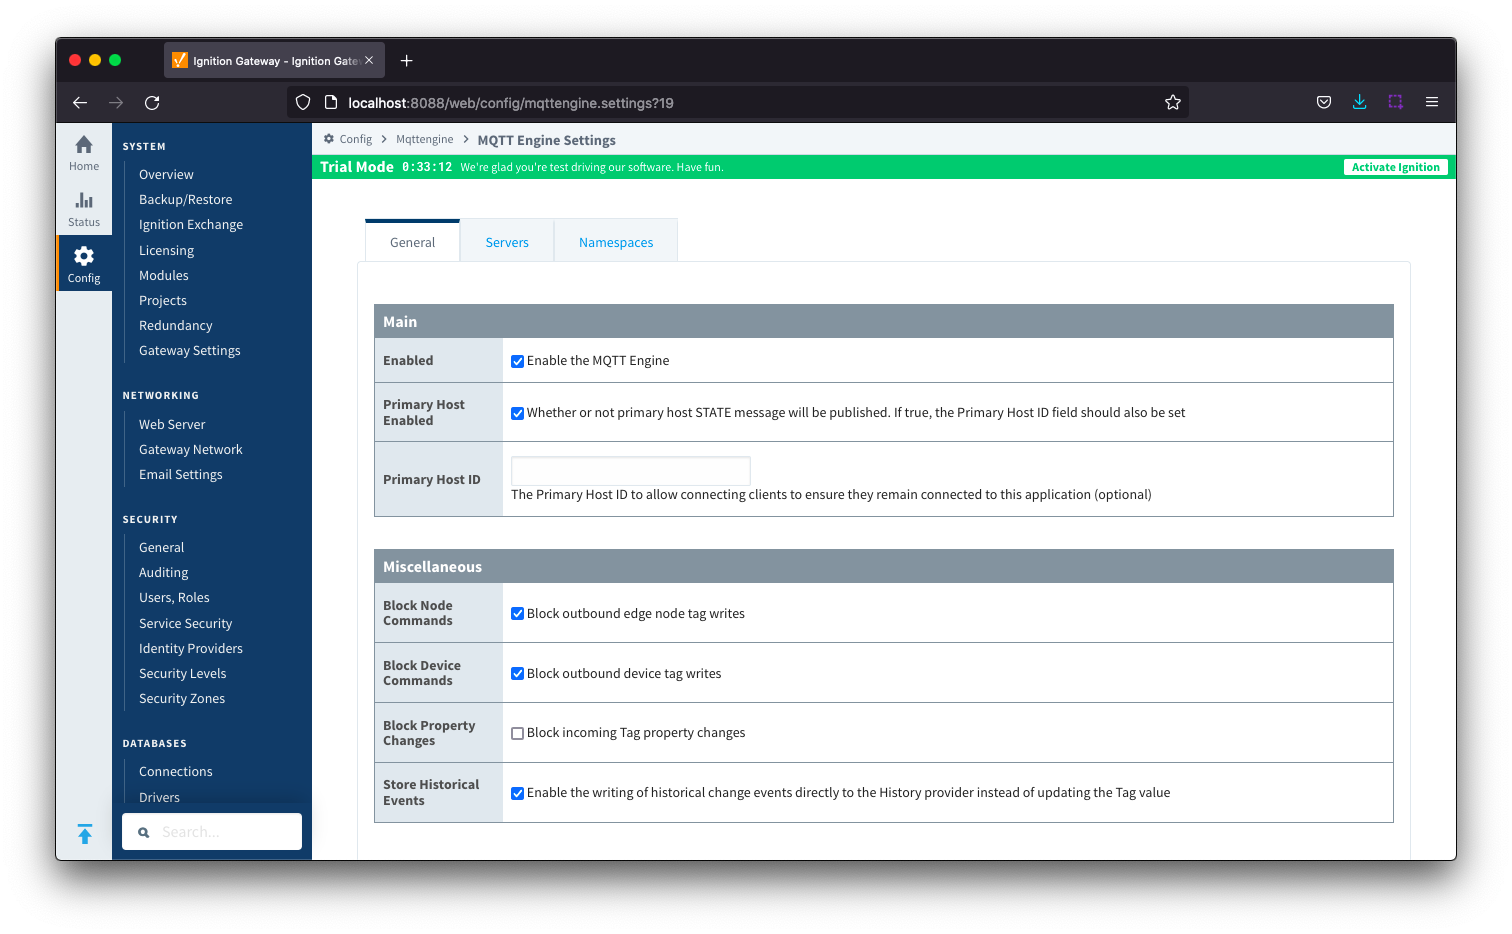Open Auditing in sidebar

point(163,572)
